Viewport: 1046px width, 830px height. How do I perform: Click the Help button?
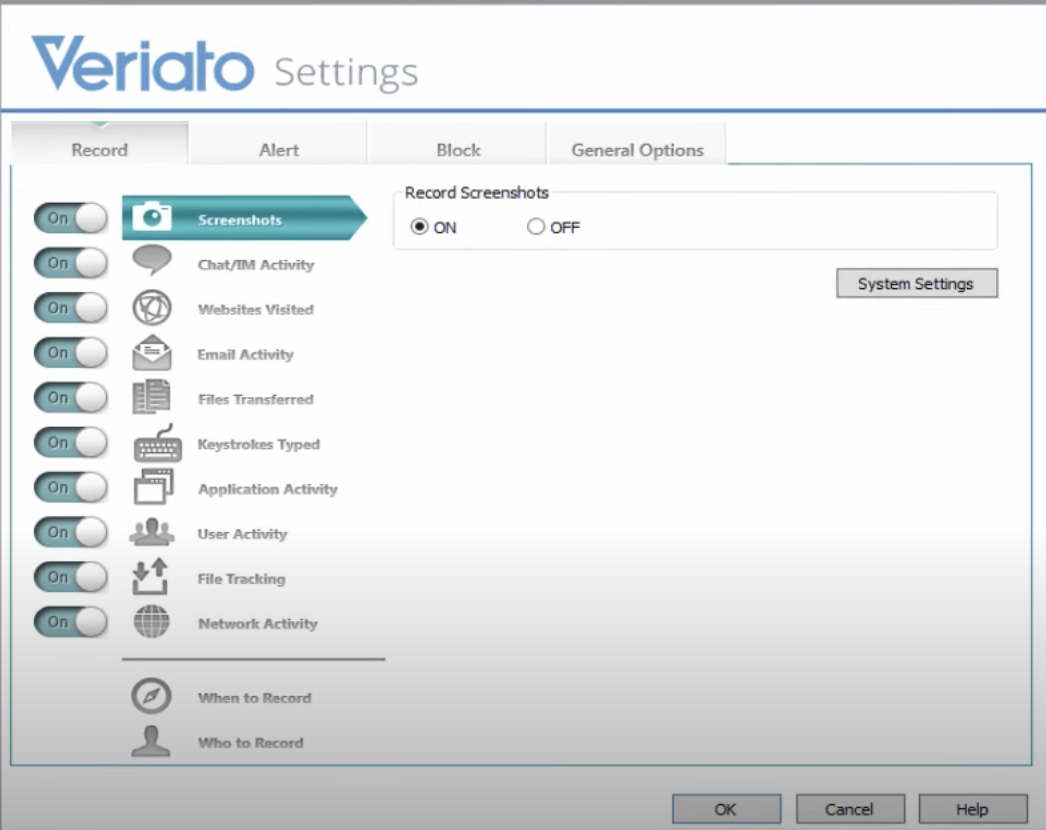point(973,809)
